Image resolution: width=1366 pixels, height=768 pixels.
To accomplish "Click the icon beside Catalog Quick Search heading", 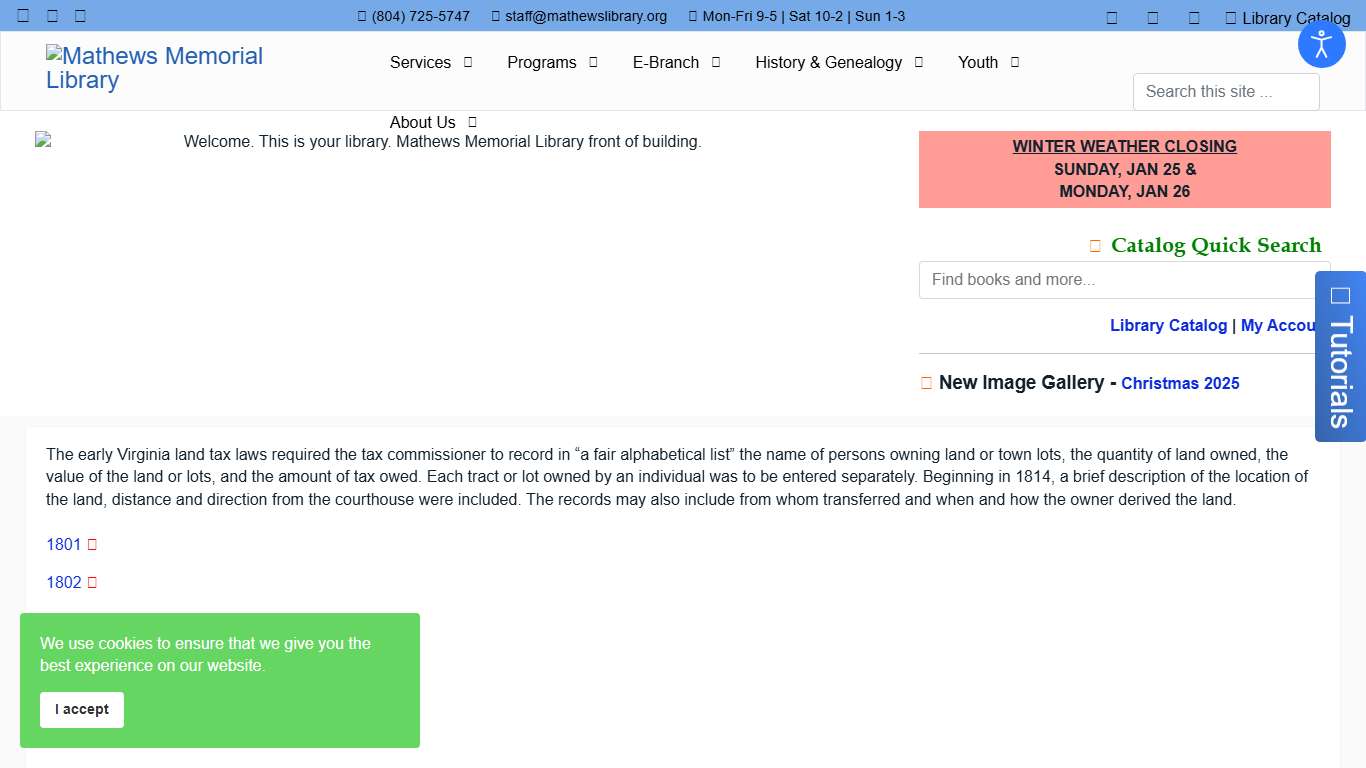I will (1095, 246).
